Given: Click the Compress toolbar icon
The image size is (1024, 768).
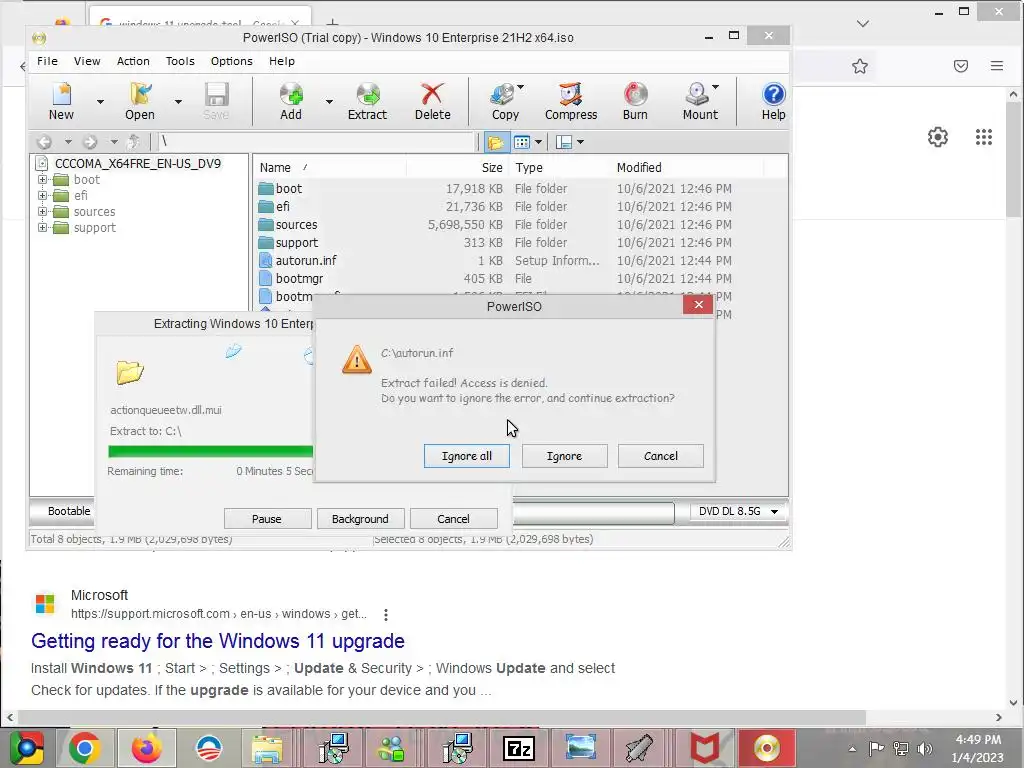Looking at the screenshot, I should 571,101.
